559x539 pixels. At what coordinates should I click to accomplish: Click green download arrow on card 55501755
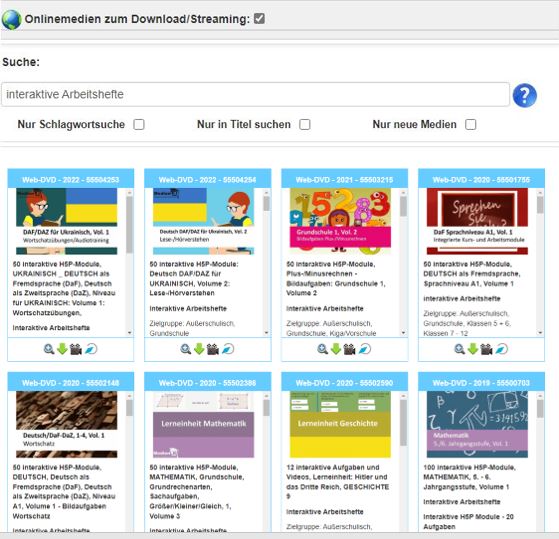click(x=473, y=349)
